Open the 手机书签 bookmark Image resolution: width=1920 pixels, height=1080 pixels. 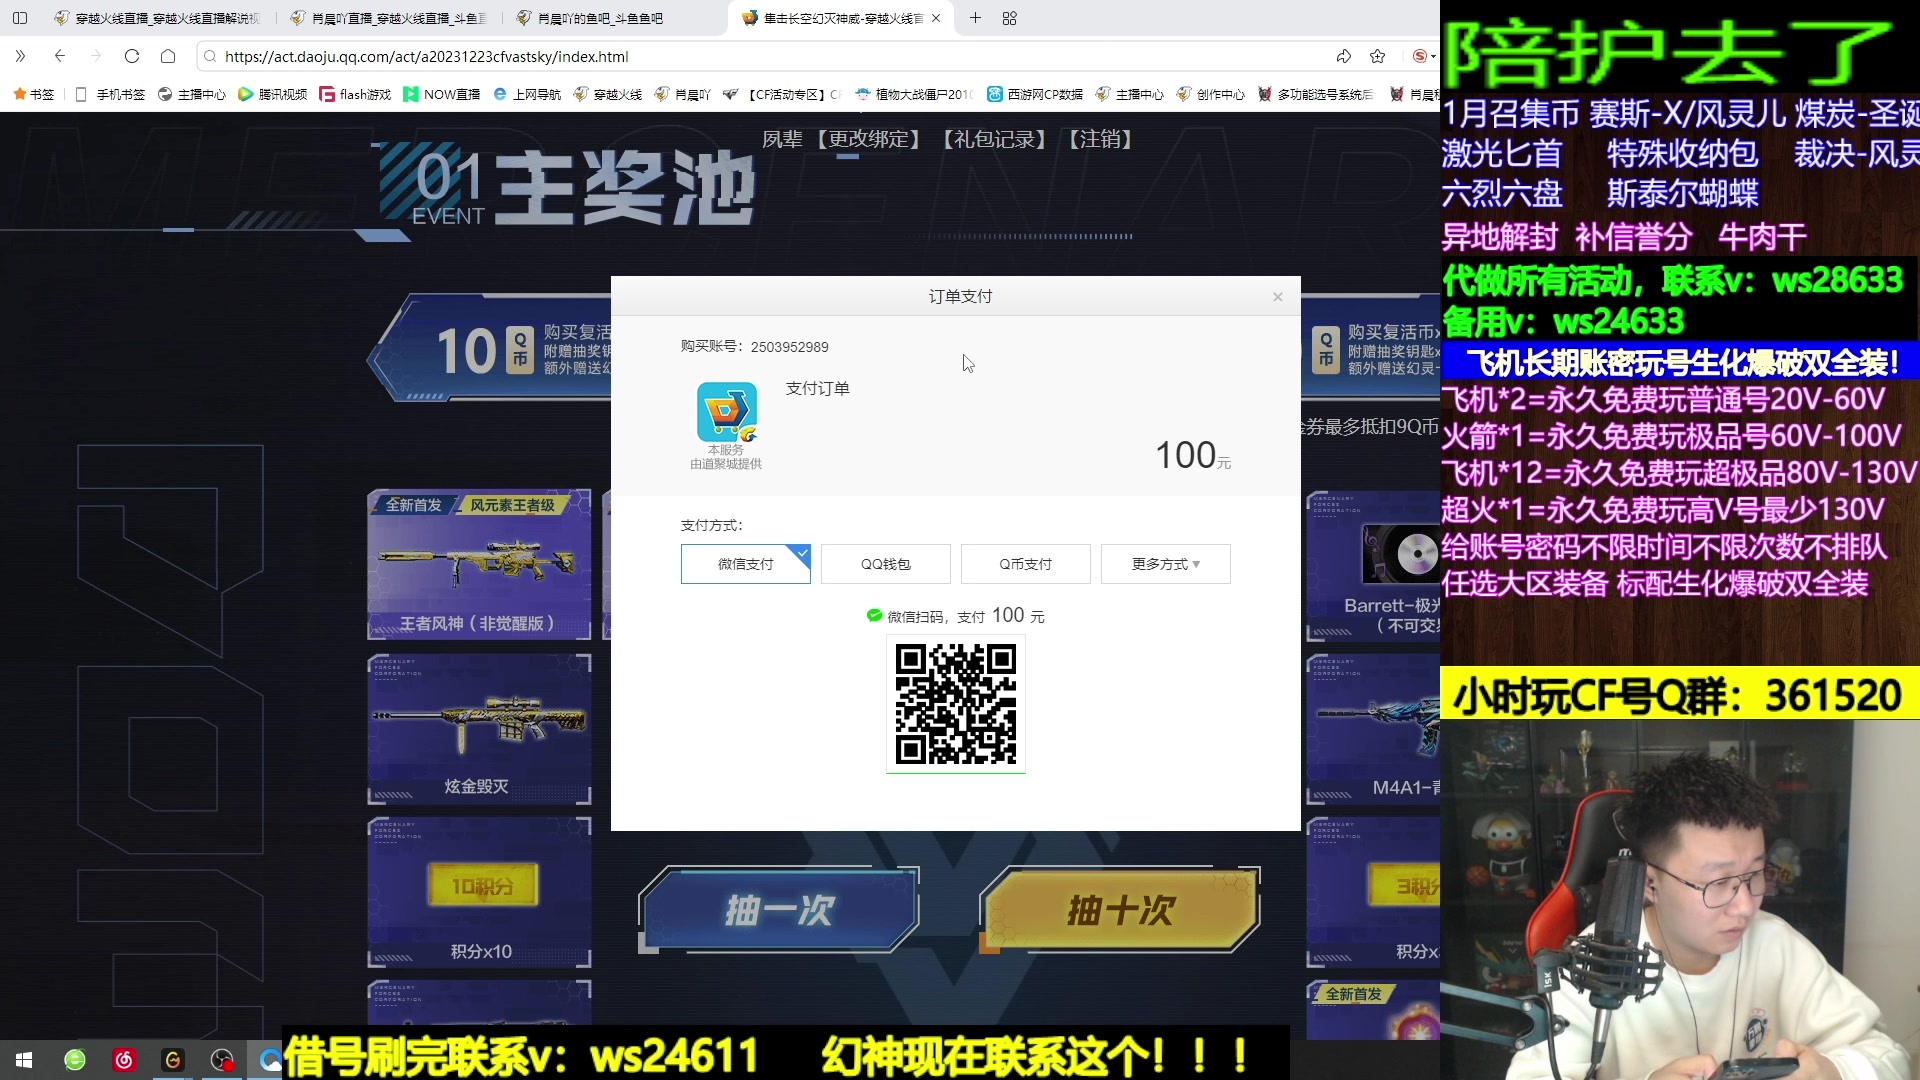(110, 94)
